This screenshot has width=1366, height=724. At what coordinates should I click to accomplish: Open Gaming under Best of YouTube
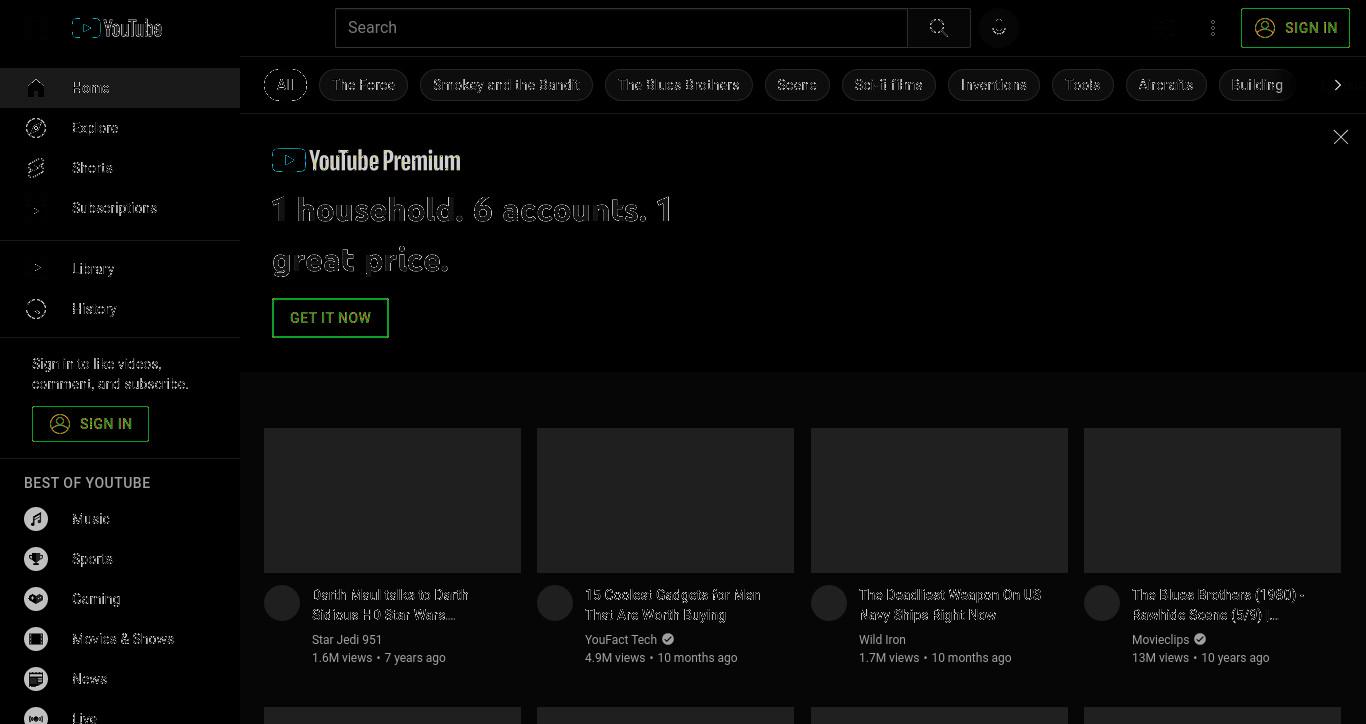[120, 599]
